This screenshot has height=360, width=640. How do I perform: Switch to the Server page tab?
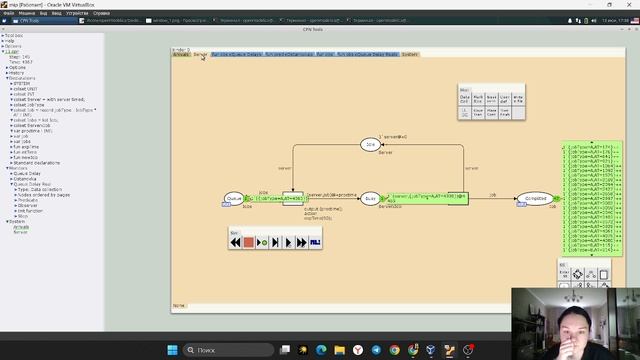point(200,54)
